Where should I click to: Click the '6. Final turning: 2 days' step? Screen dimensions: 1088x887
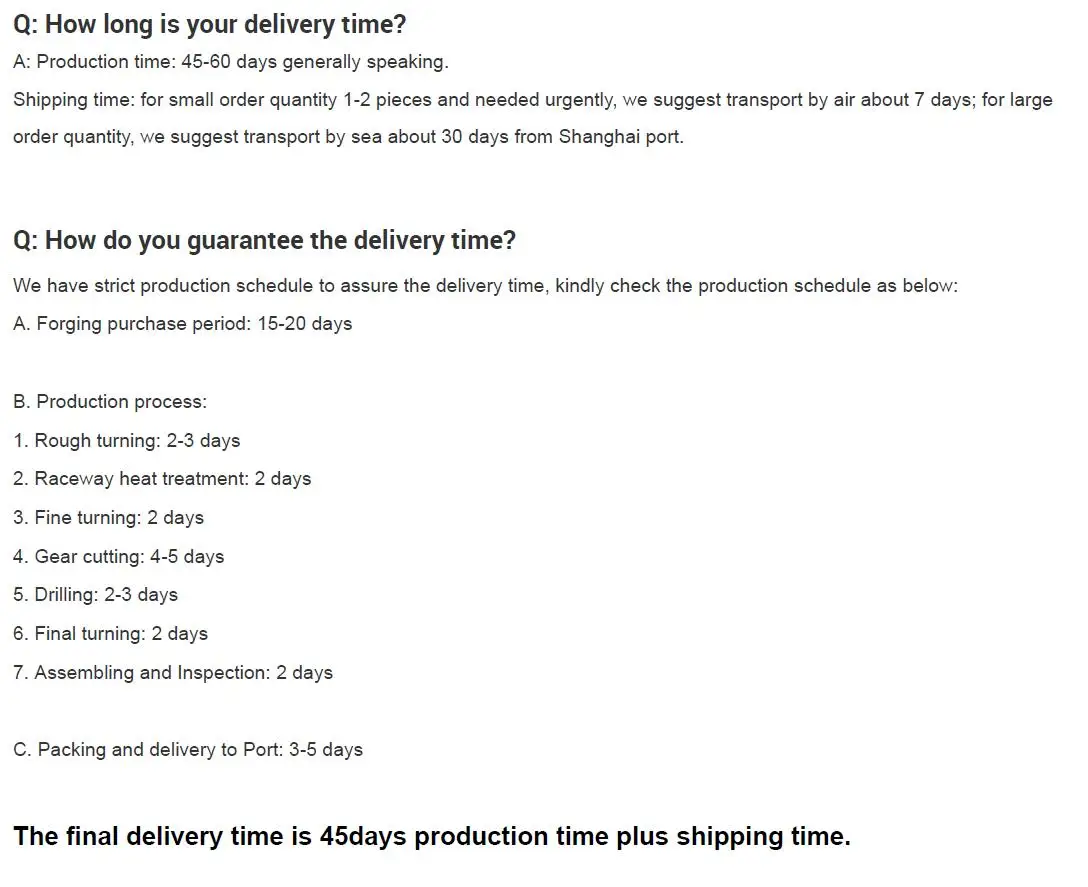pyautogui.click(x=110, y=634)
